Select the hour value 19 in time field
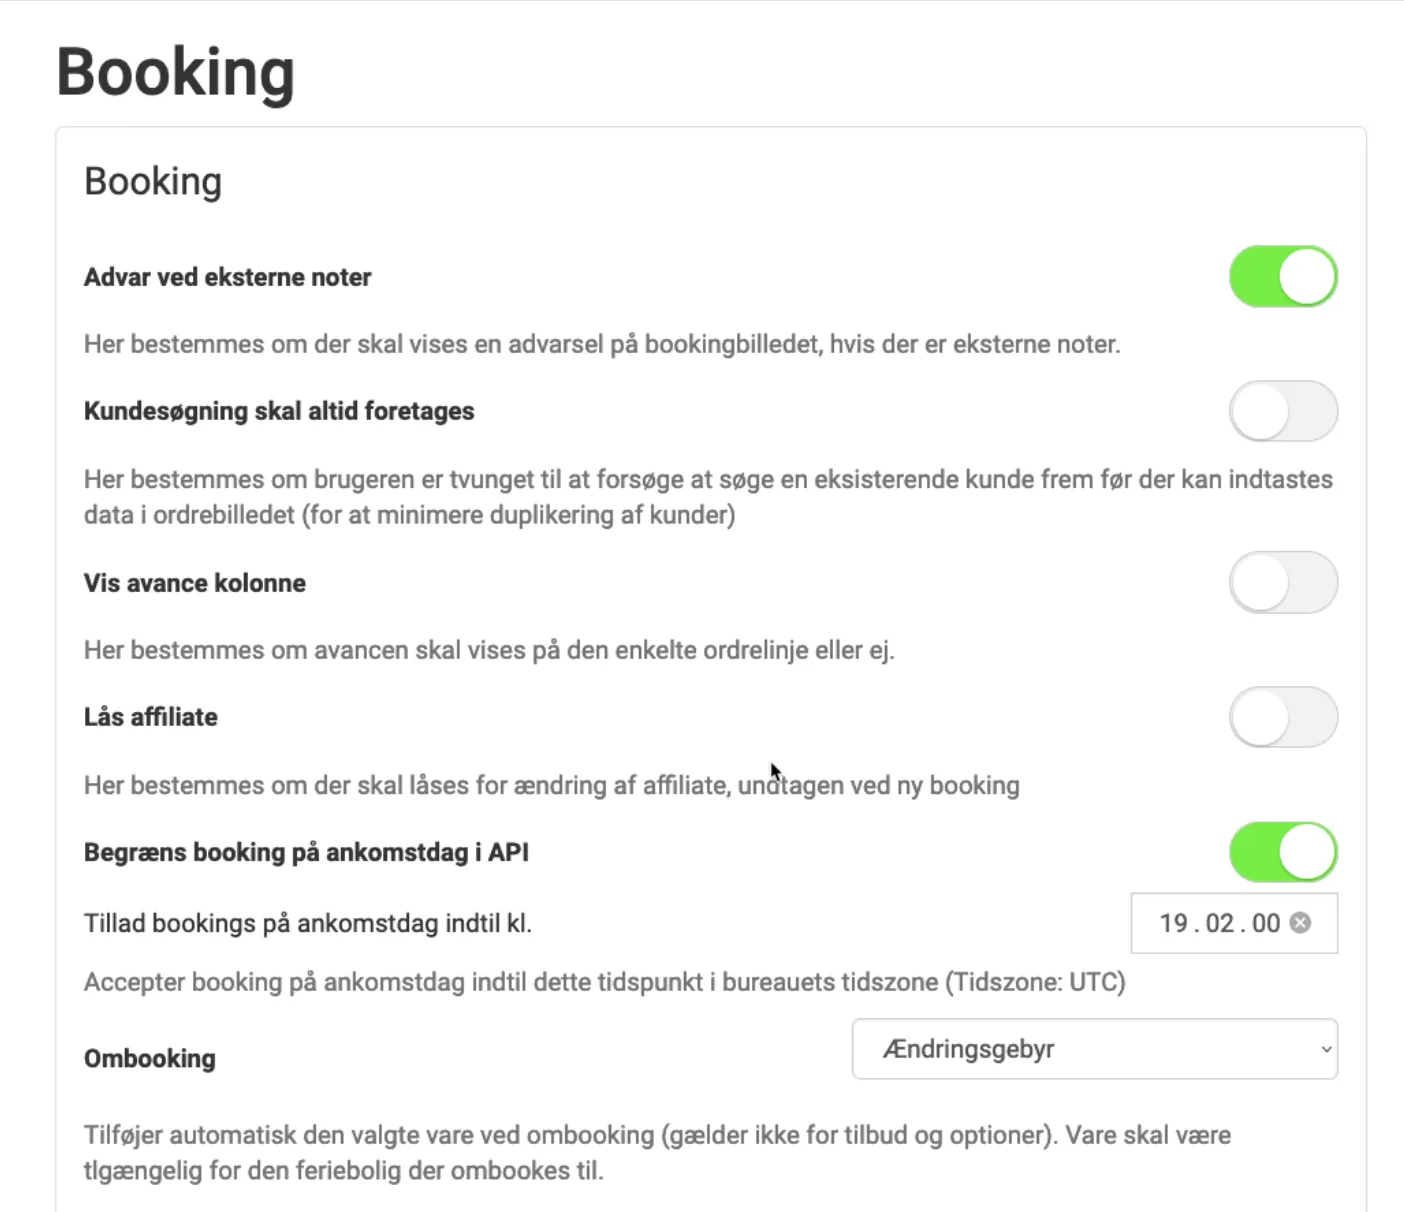 tap(1173, 923)
